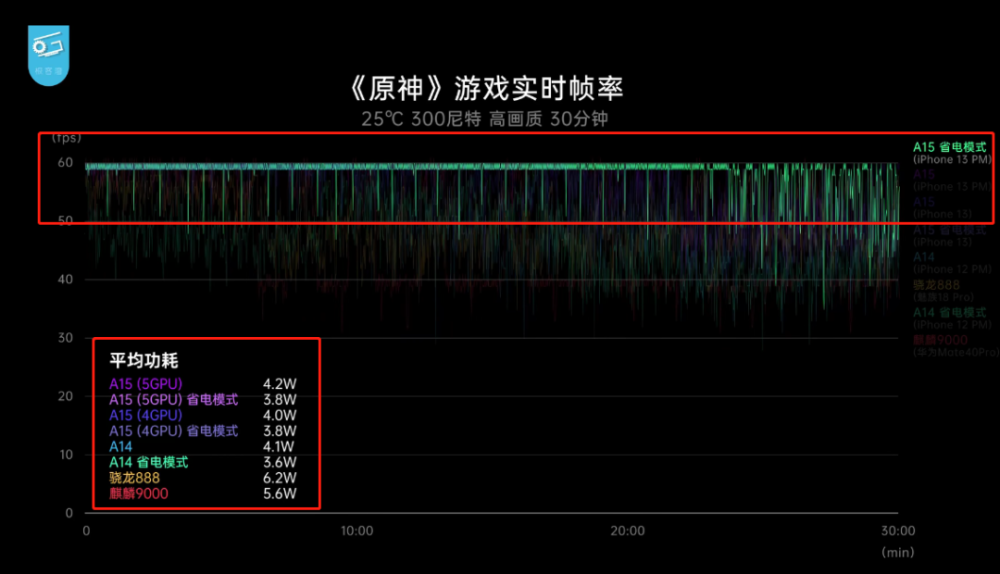This screenshot has width=1000, height=574.
Task: Click the 4.0W power value
Action: click(280, 415)
